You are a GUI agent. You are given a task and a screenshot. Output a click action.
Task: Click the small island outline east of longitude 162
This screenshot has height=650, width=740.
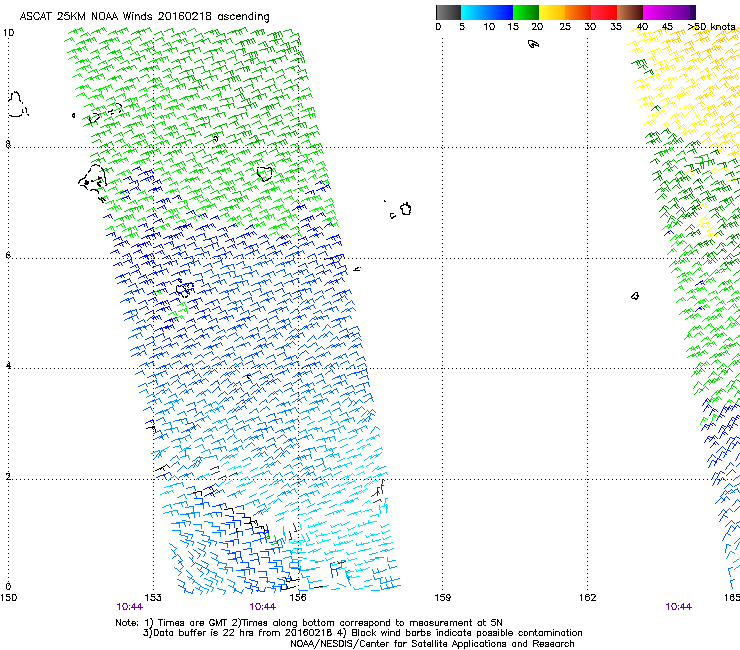(635, 296)
